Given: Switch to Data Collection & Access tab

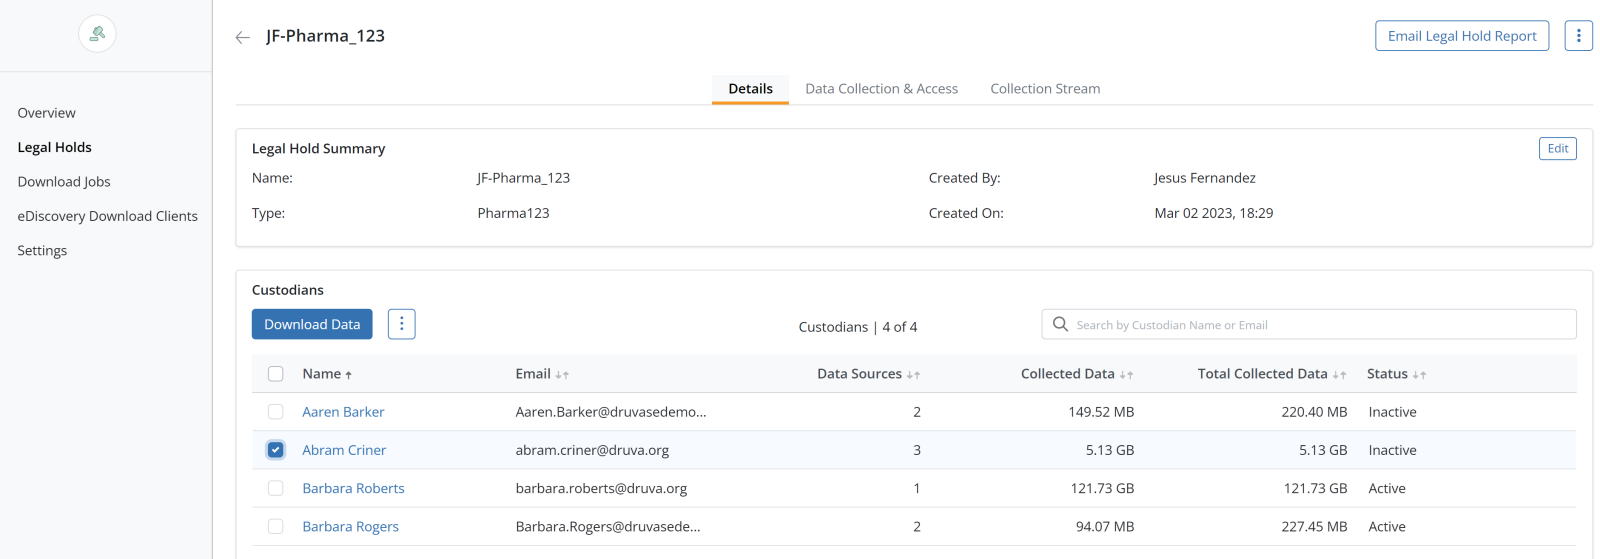Looking at the screenshot, I should [881, 89].
